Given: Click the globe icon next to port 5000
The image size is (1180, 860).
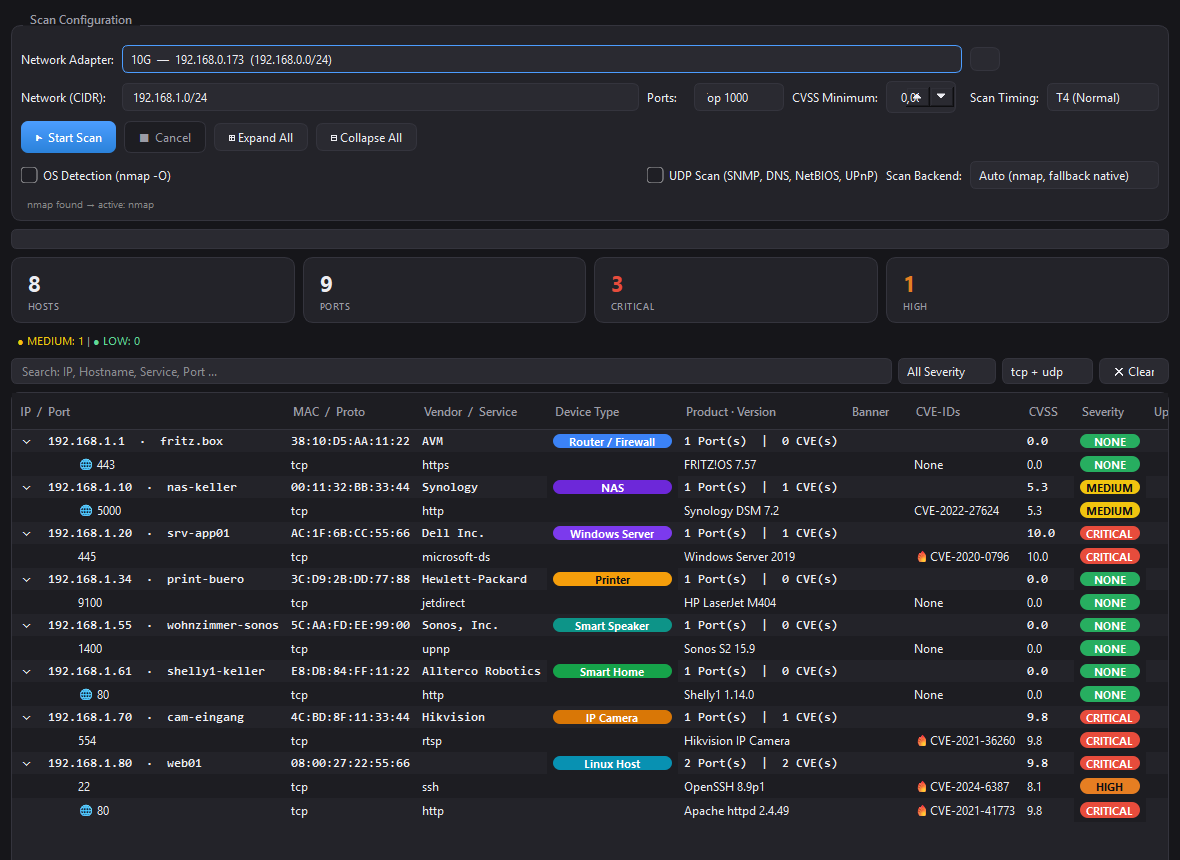Looking at the screenshot, I should (86, 511).
